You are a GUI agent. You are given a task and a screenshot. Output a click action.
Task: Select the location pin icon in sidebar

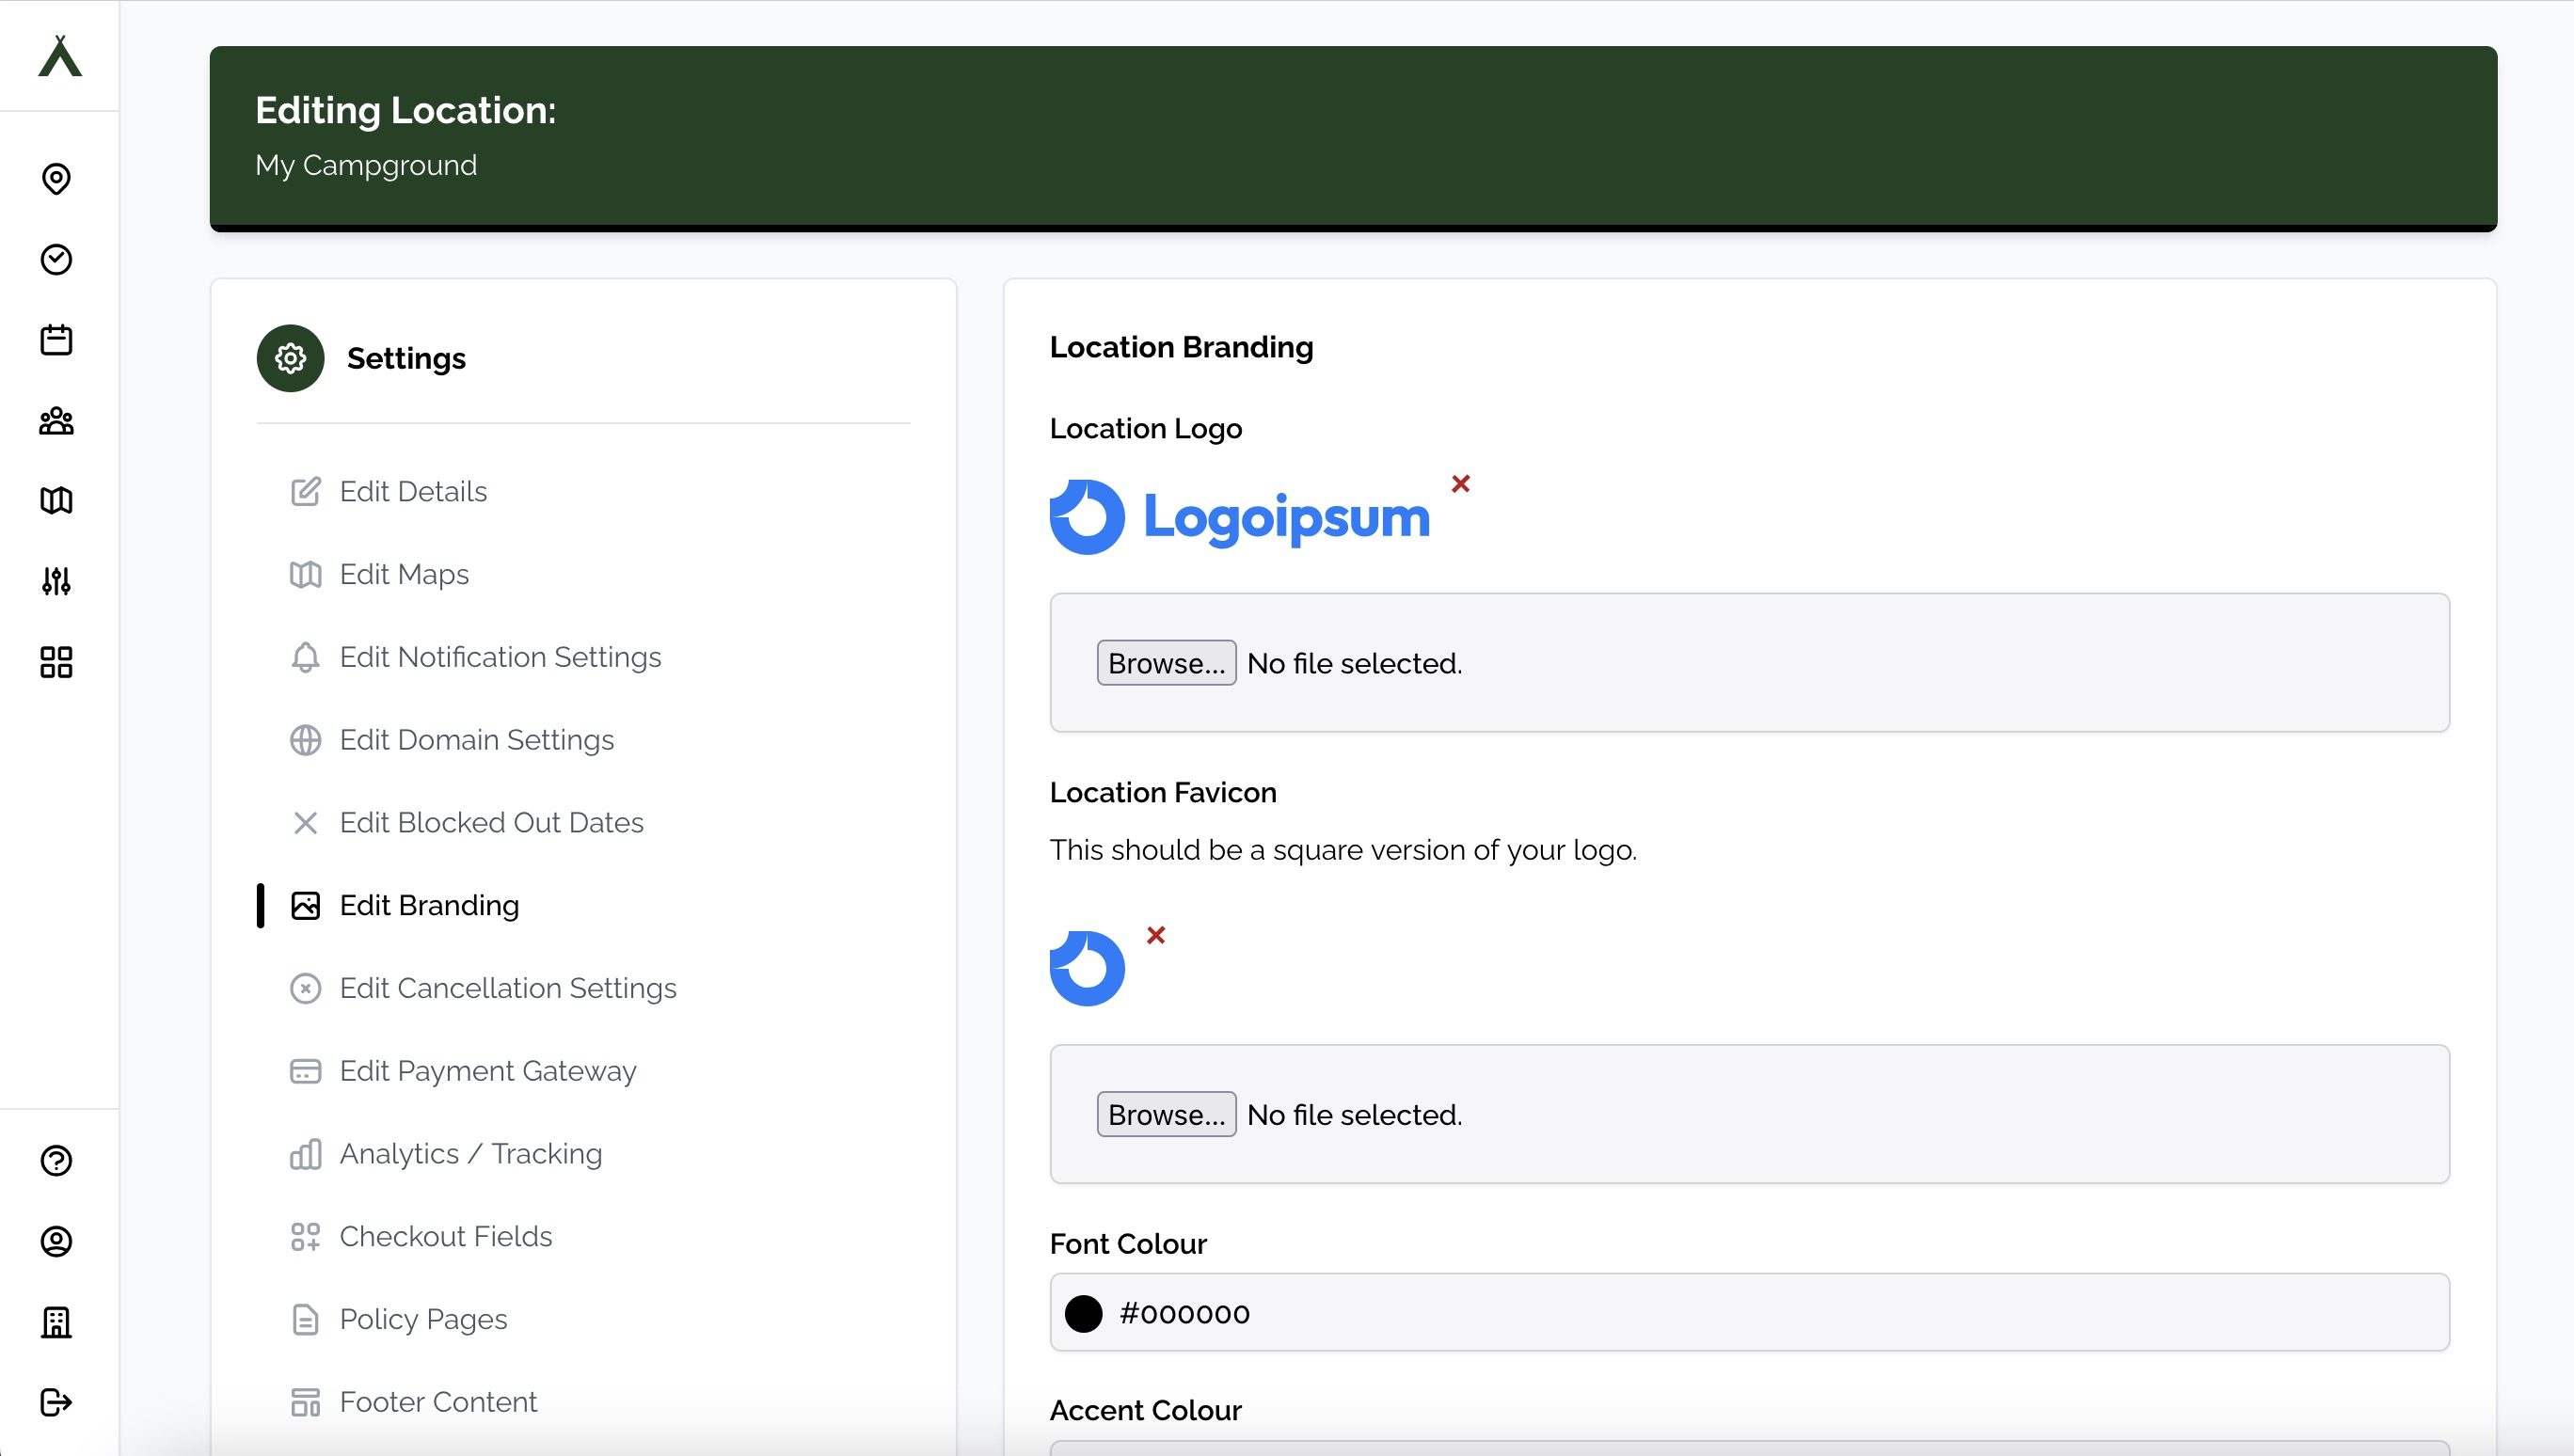click(57, 180)
